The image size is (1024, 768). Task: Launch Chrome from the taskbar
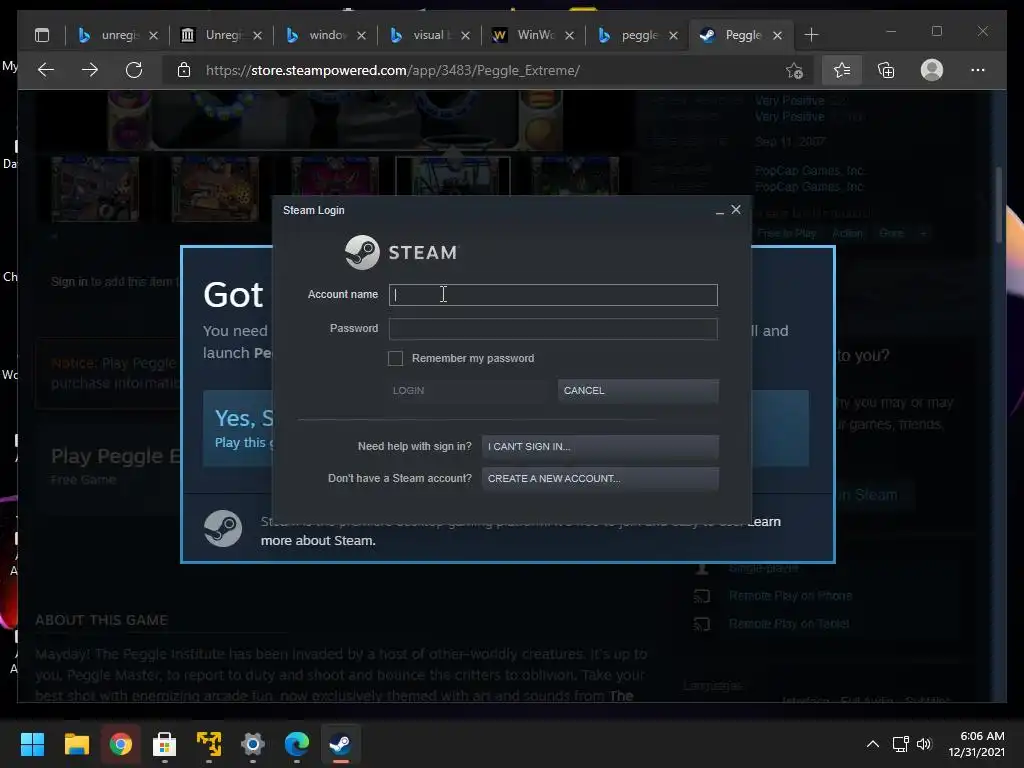pyautogui.click(x=121, y=744)
